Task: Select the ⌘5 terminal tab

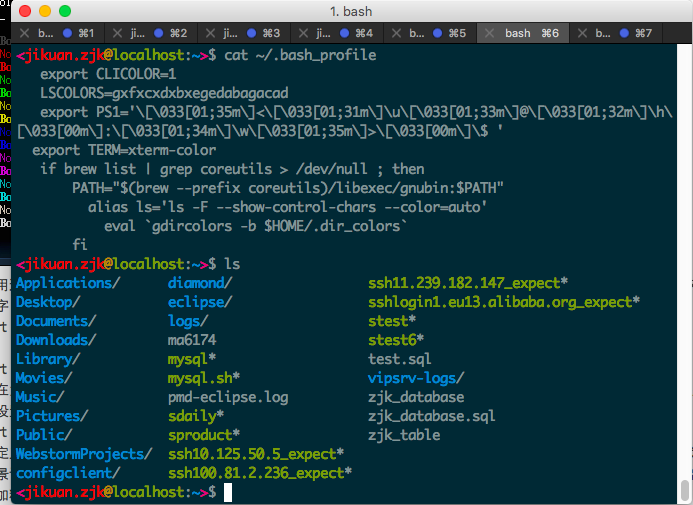Action: click(x=456, y=33)
